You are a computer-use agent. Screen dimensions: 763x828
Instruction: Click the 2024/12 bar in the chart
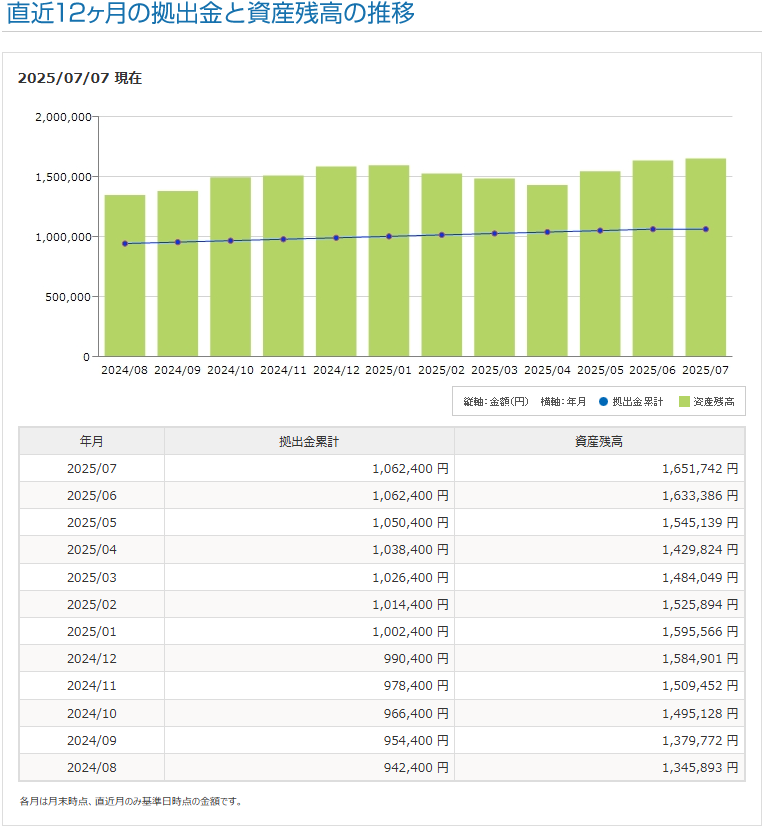tap(336, 261)
